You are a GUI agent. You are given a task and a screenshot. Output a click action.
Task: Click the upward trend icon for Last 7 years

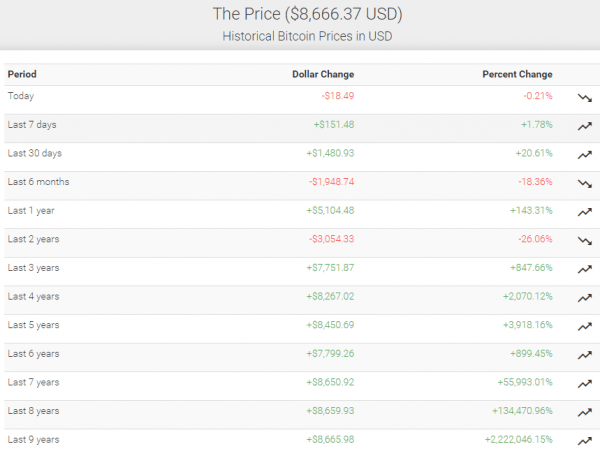(x=585, y=383)
